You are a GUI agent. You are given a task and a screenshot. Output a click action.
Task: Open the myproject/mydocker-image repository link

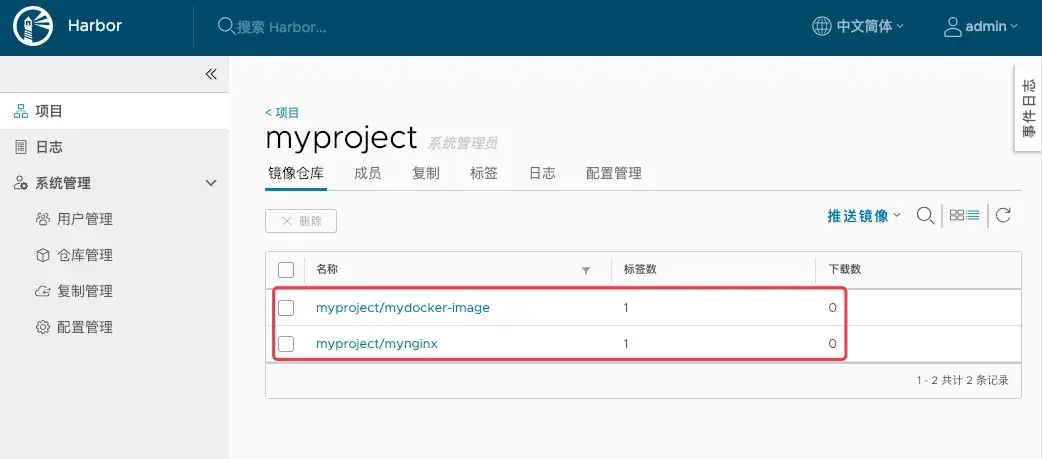pyautogui.click(x=403, y=308)
